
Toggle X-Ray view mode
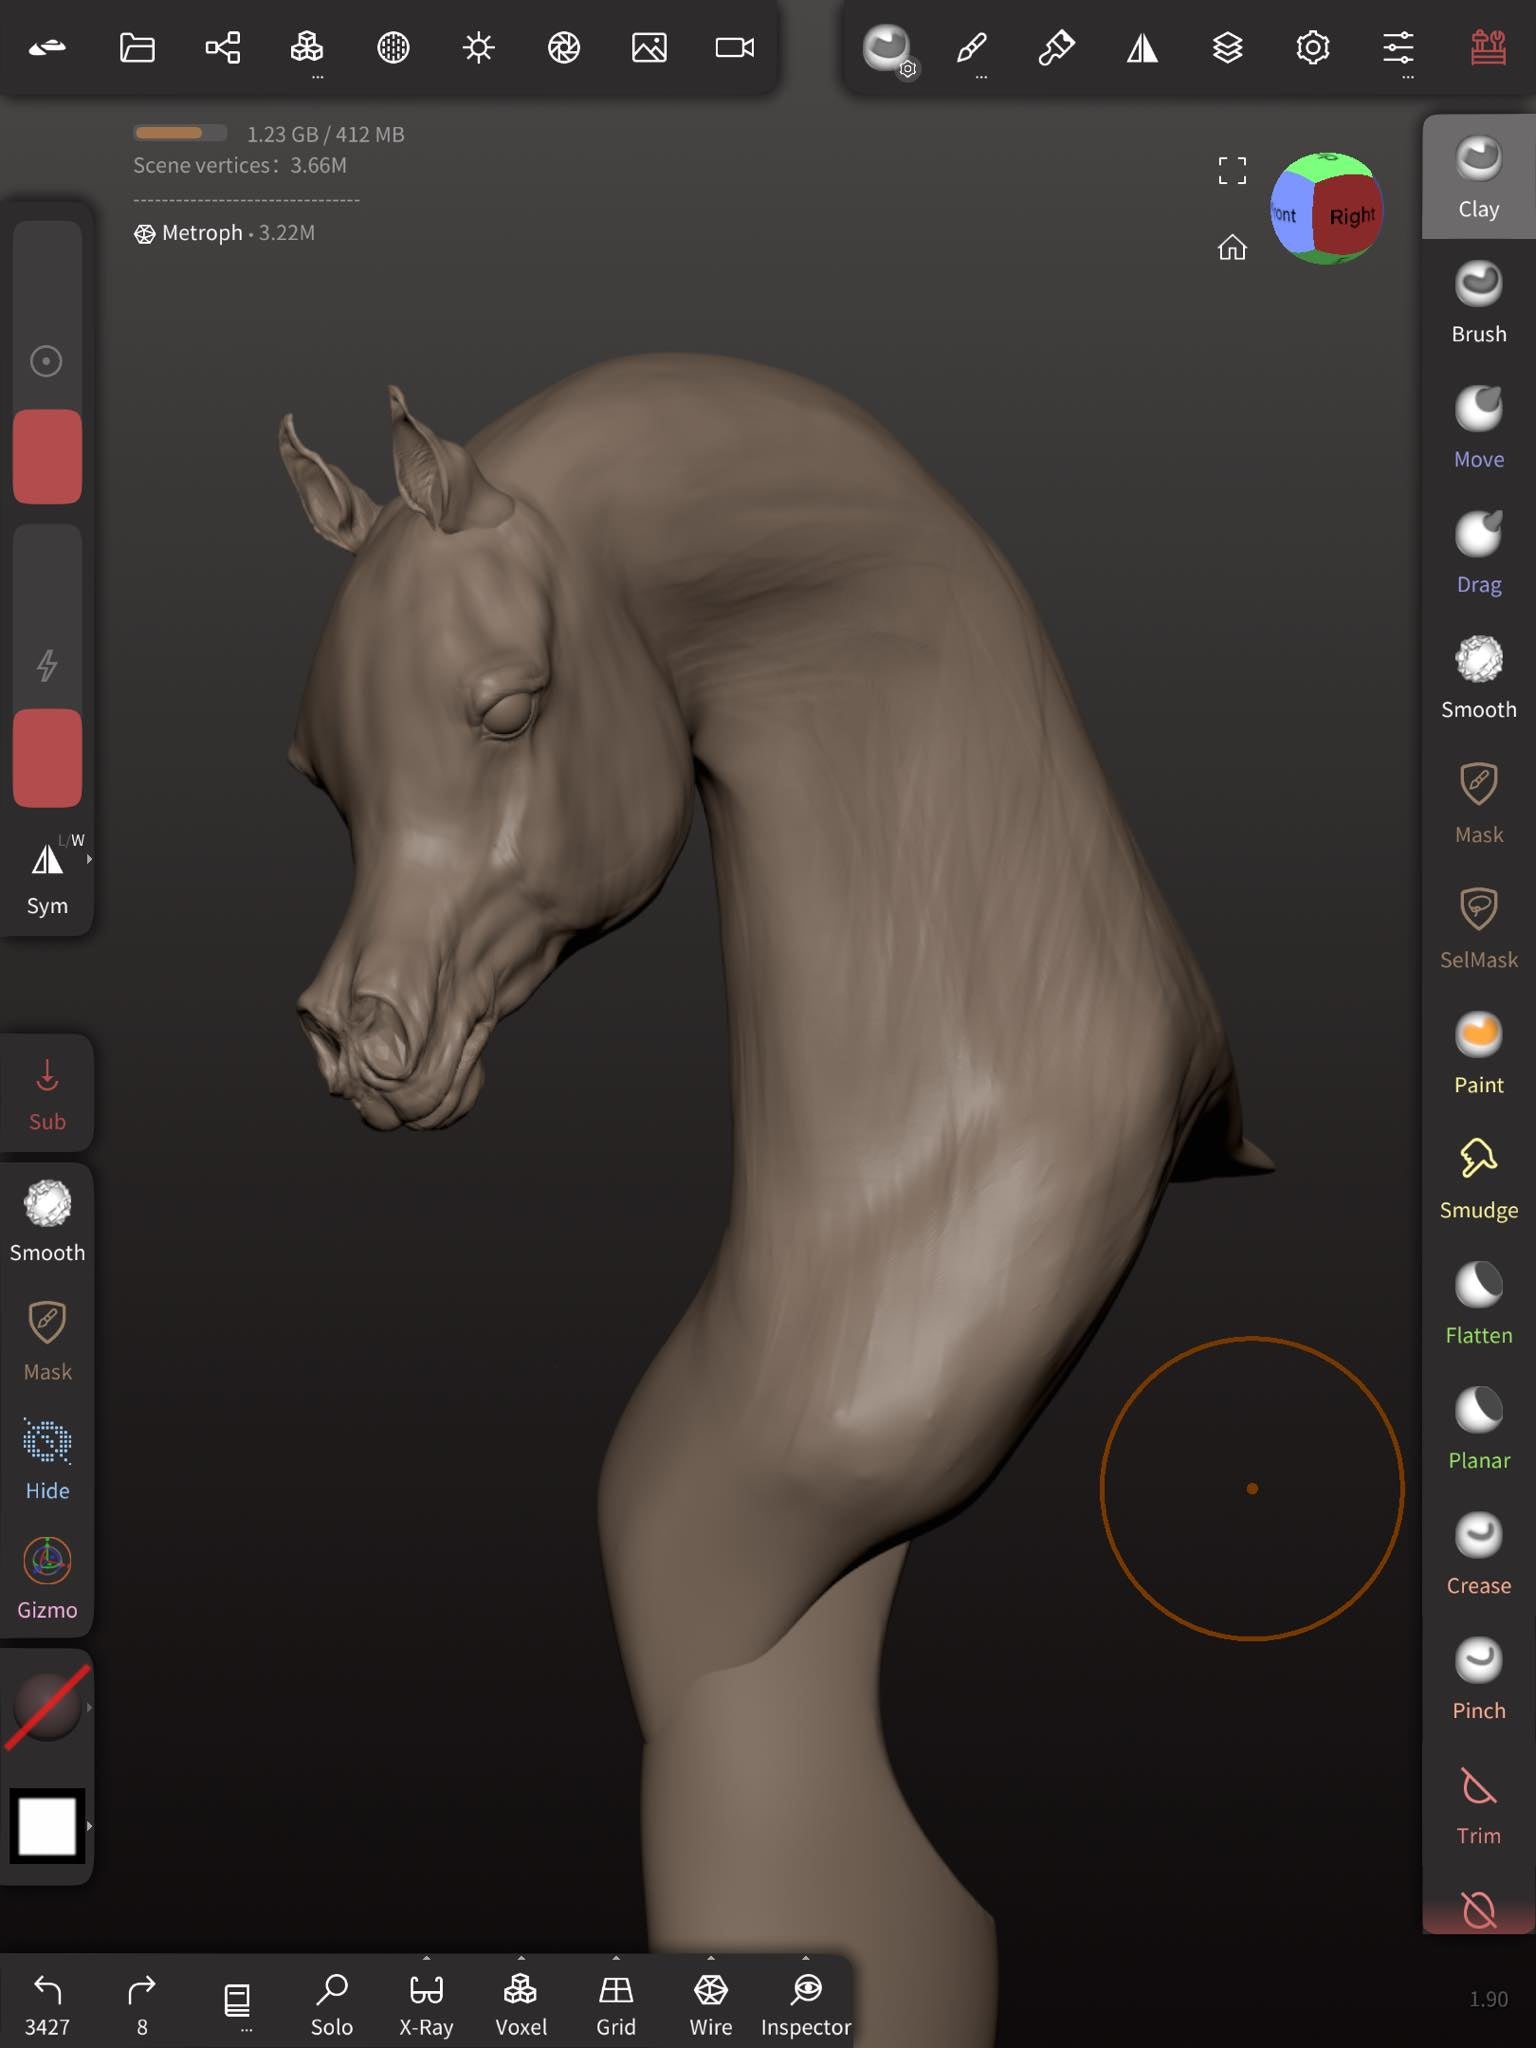[426, 2004]
